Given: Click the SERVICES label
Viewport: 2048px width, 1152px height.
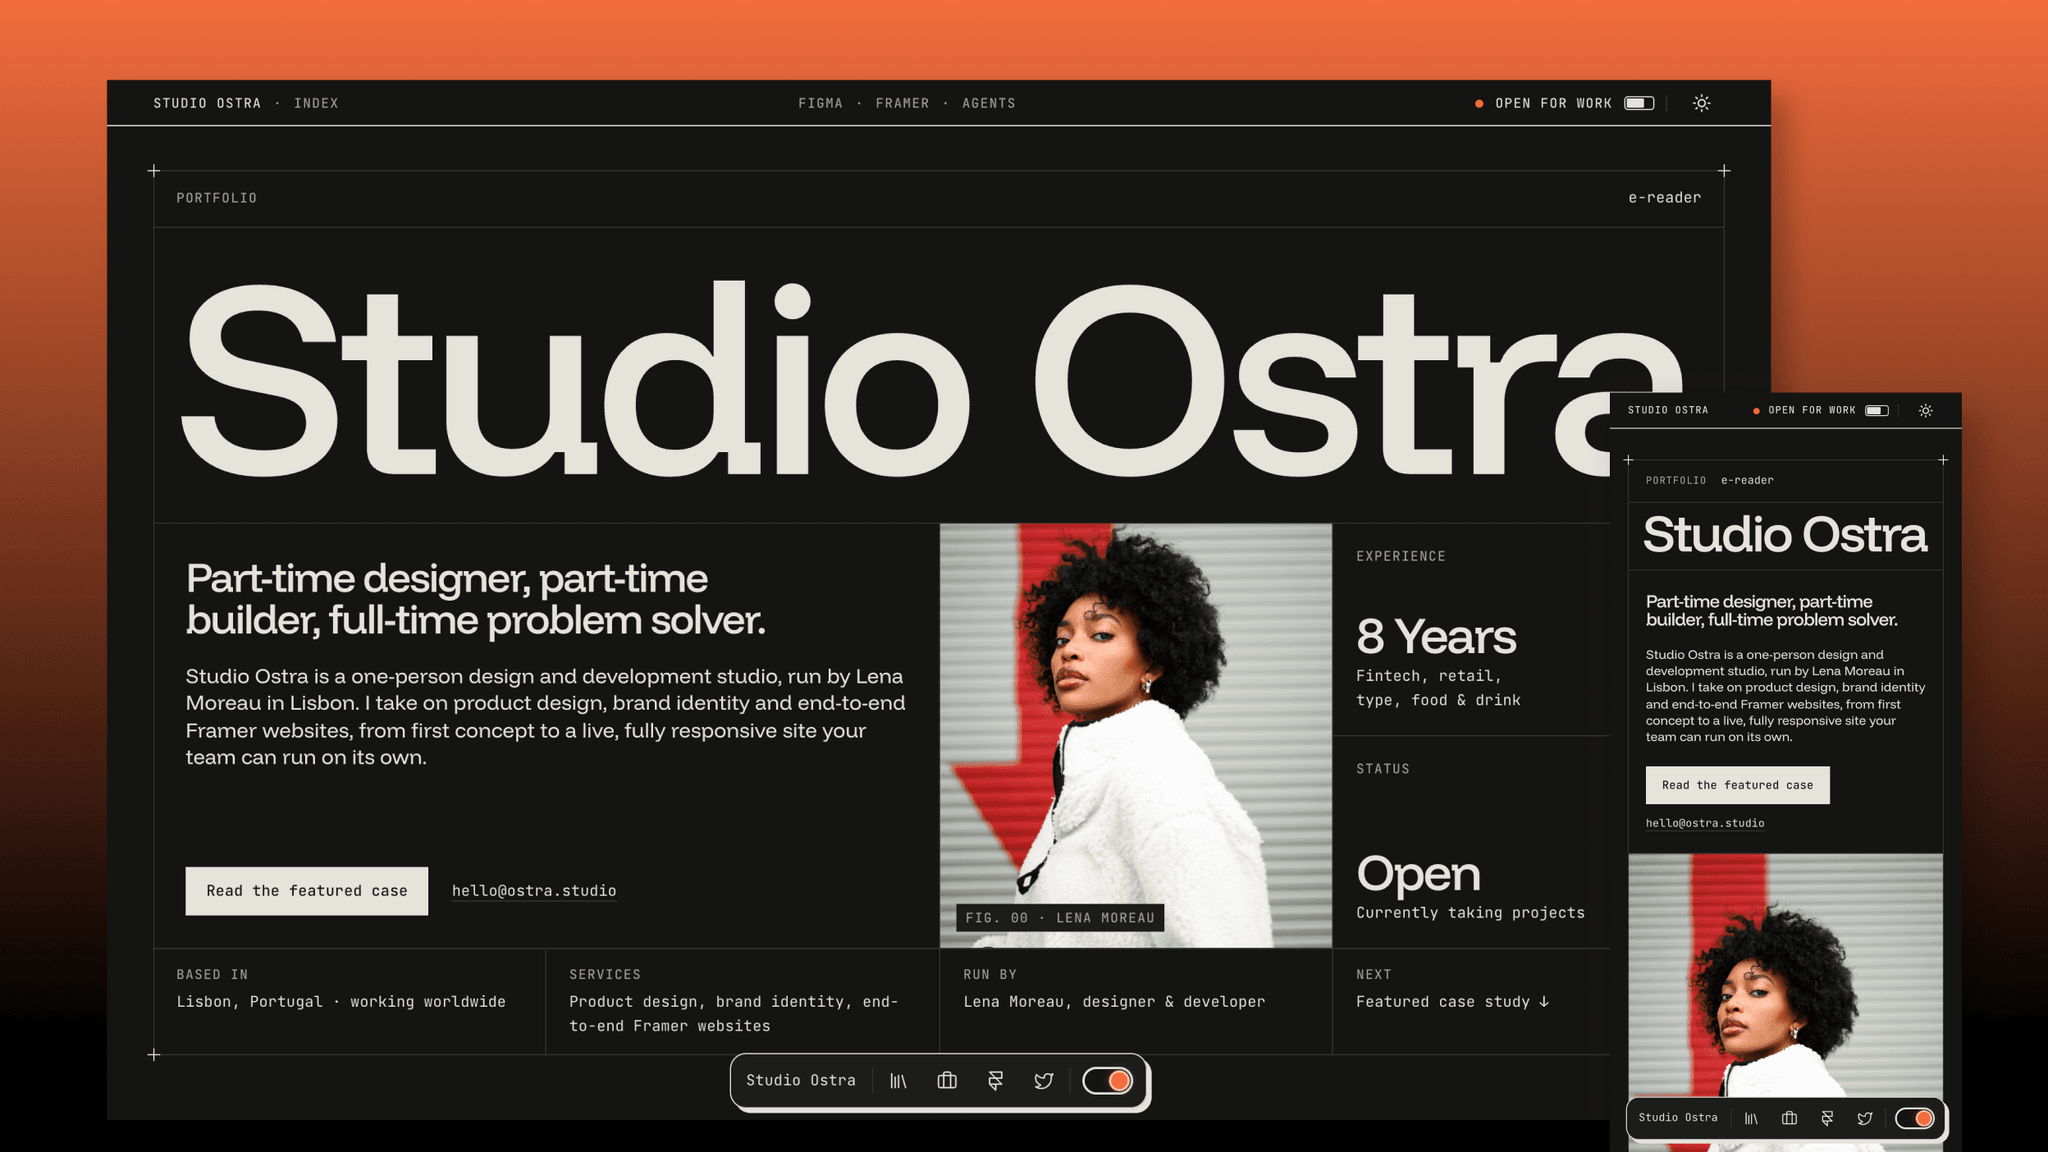Looking at the screenshot, I should [605, 975].
